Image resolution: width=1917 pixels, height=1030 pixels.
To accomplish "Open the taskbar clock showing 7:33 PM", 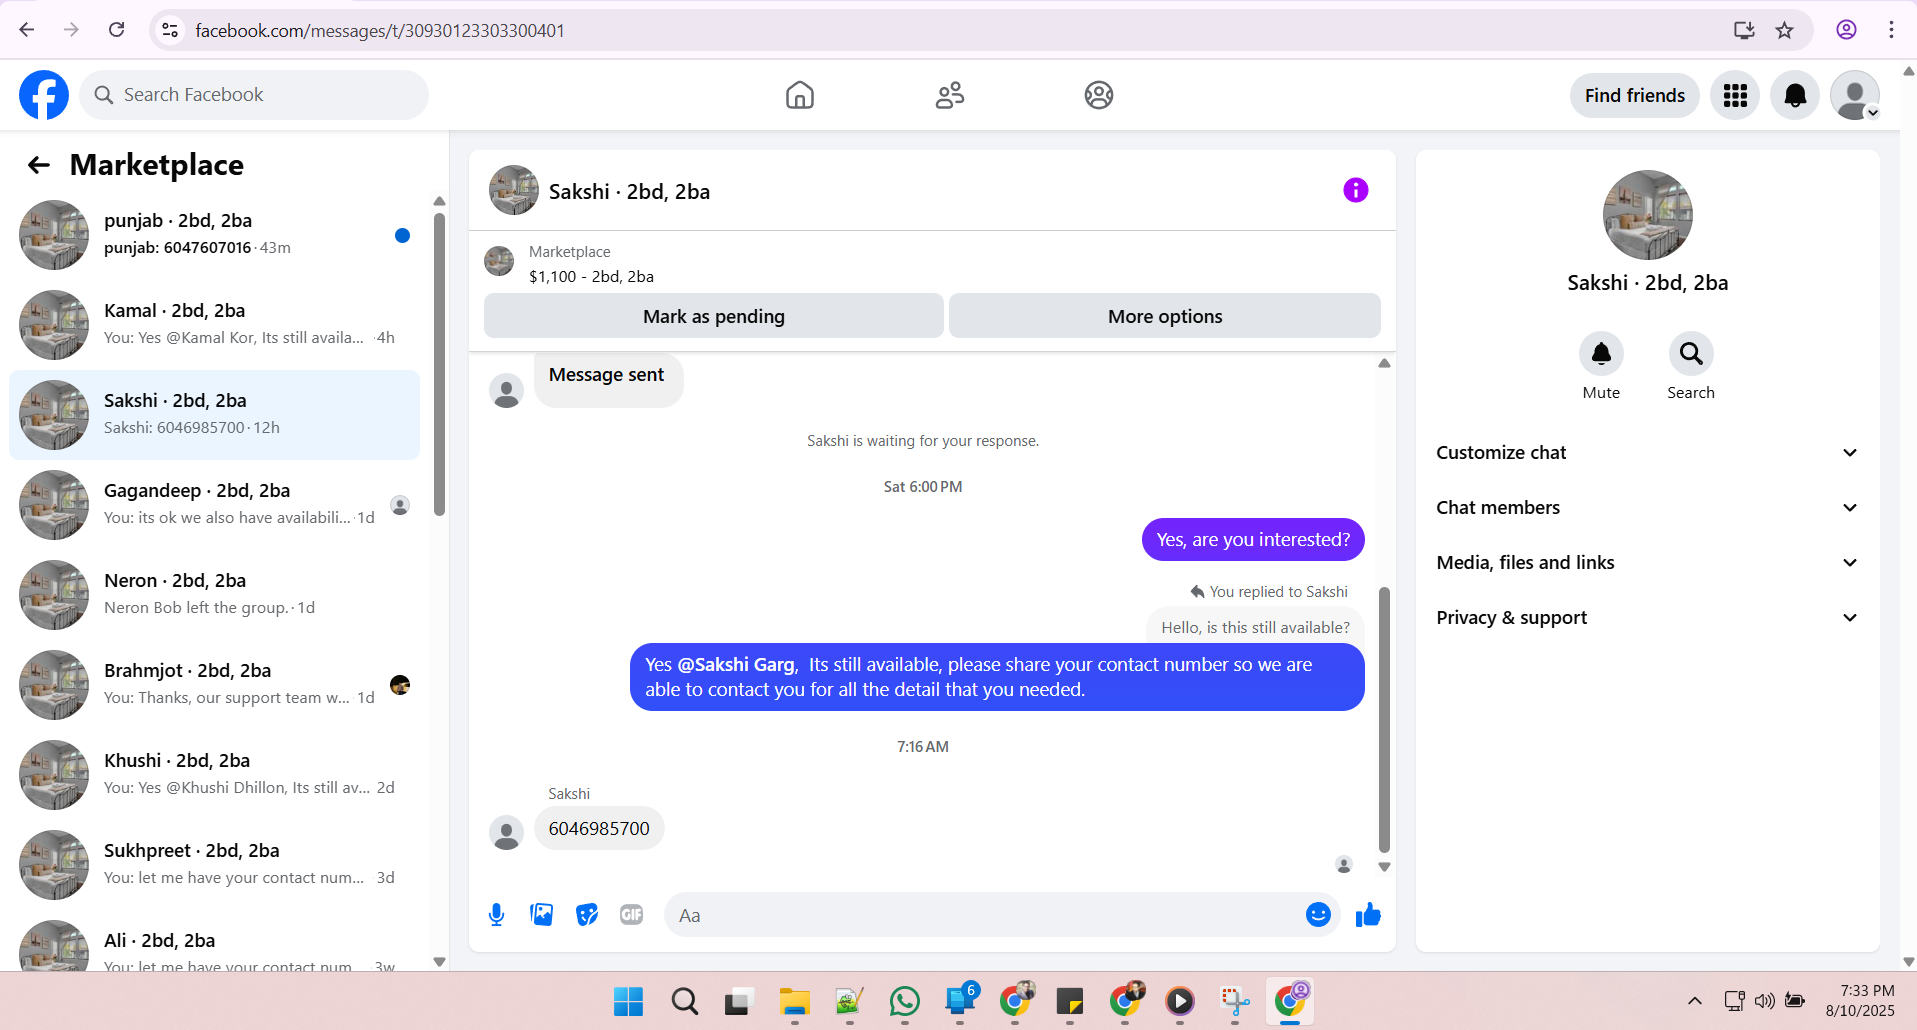I will coord(1859,1001).
